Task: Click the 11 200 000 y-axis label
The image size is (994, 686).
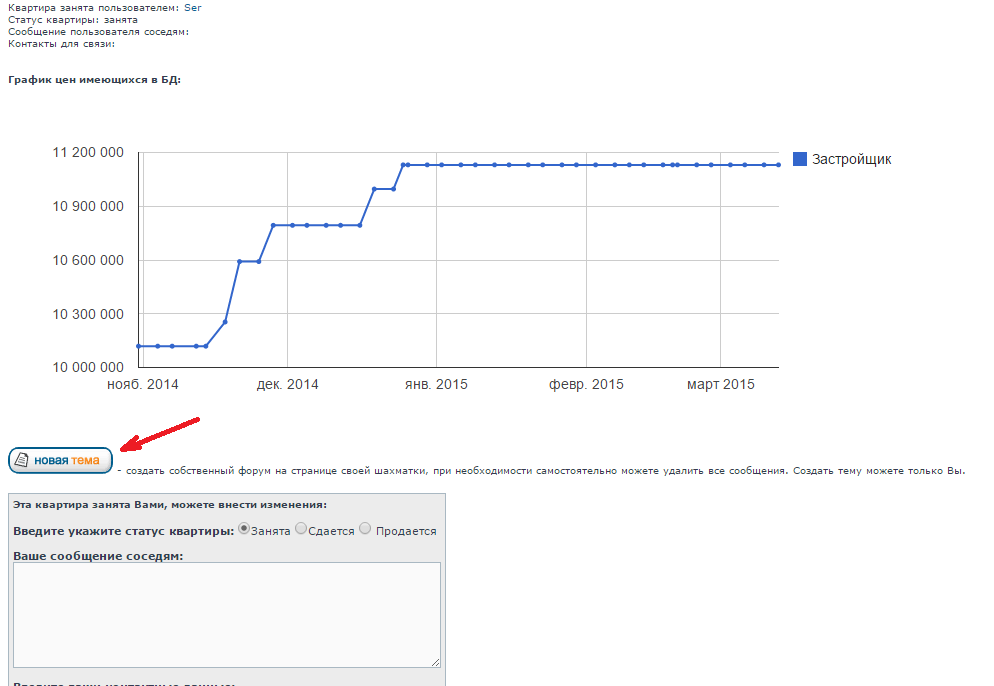Action: tap(87, 153)
